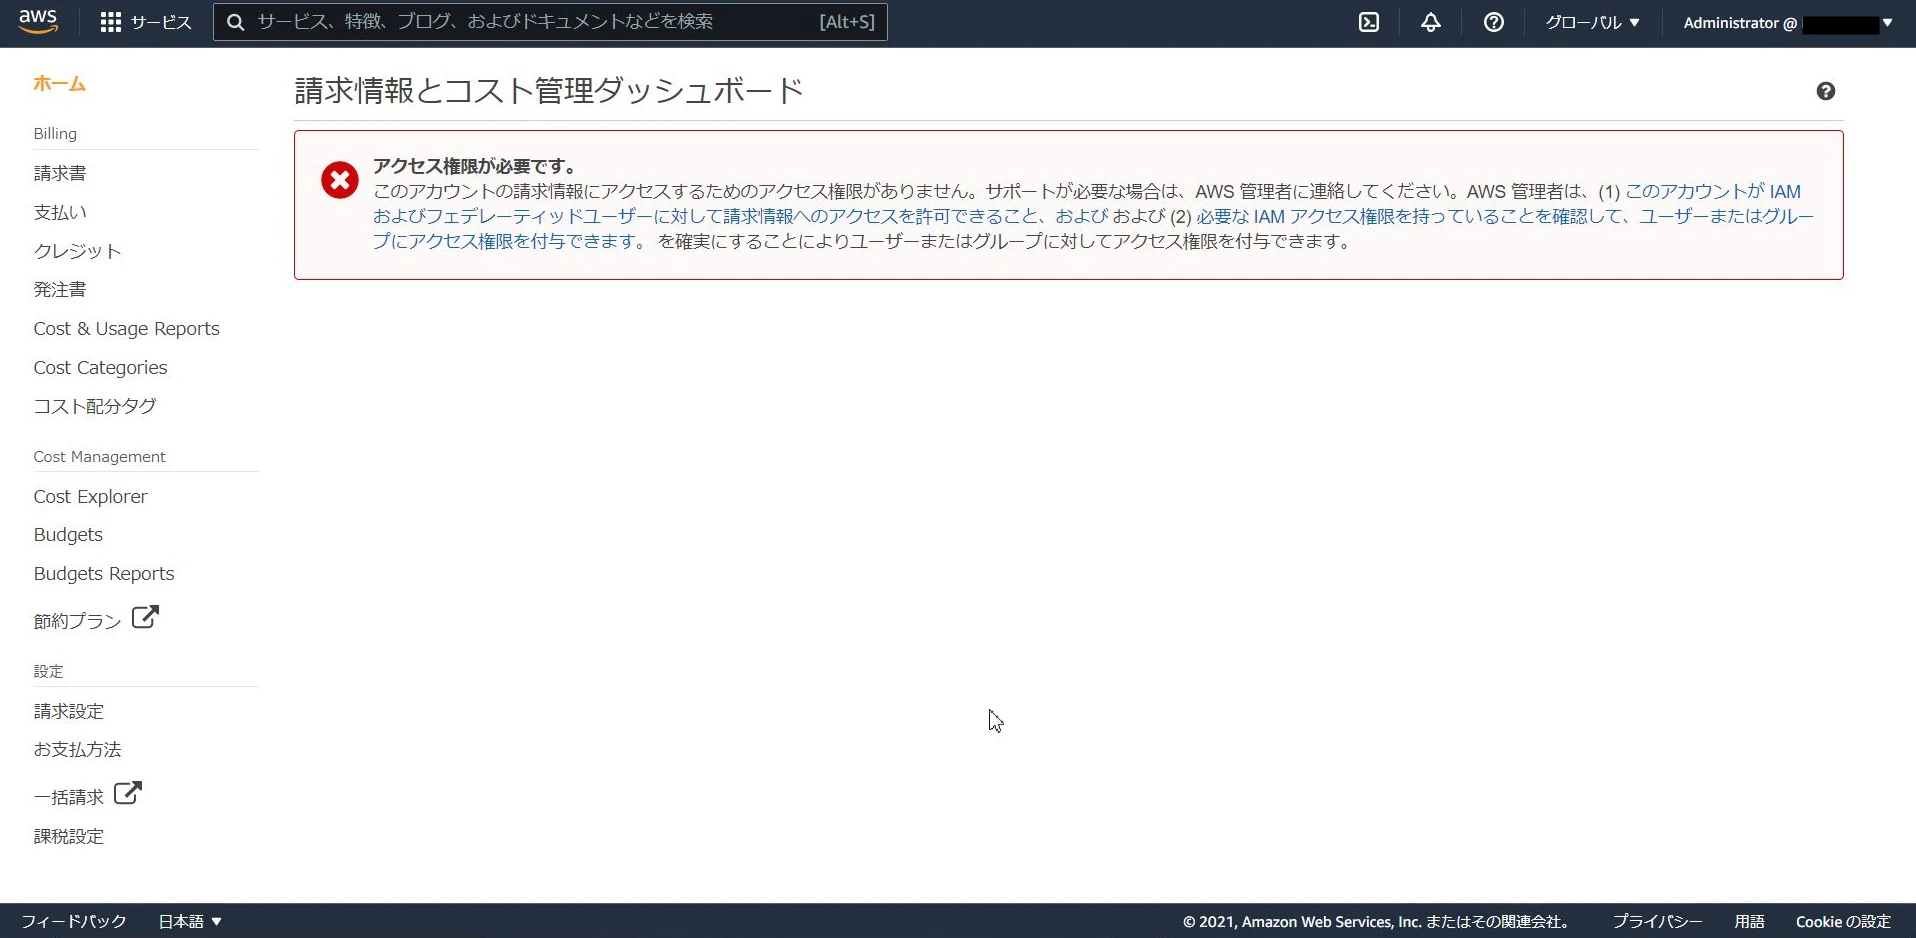Open Cost & Usage Reports
1916x938 pixels.
[126, 329]
